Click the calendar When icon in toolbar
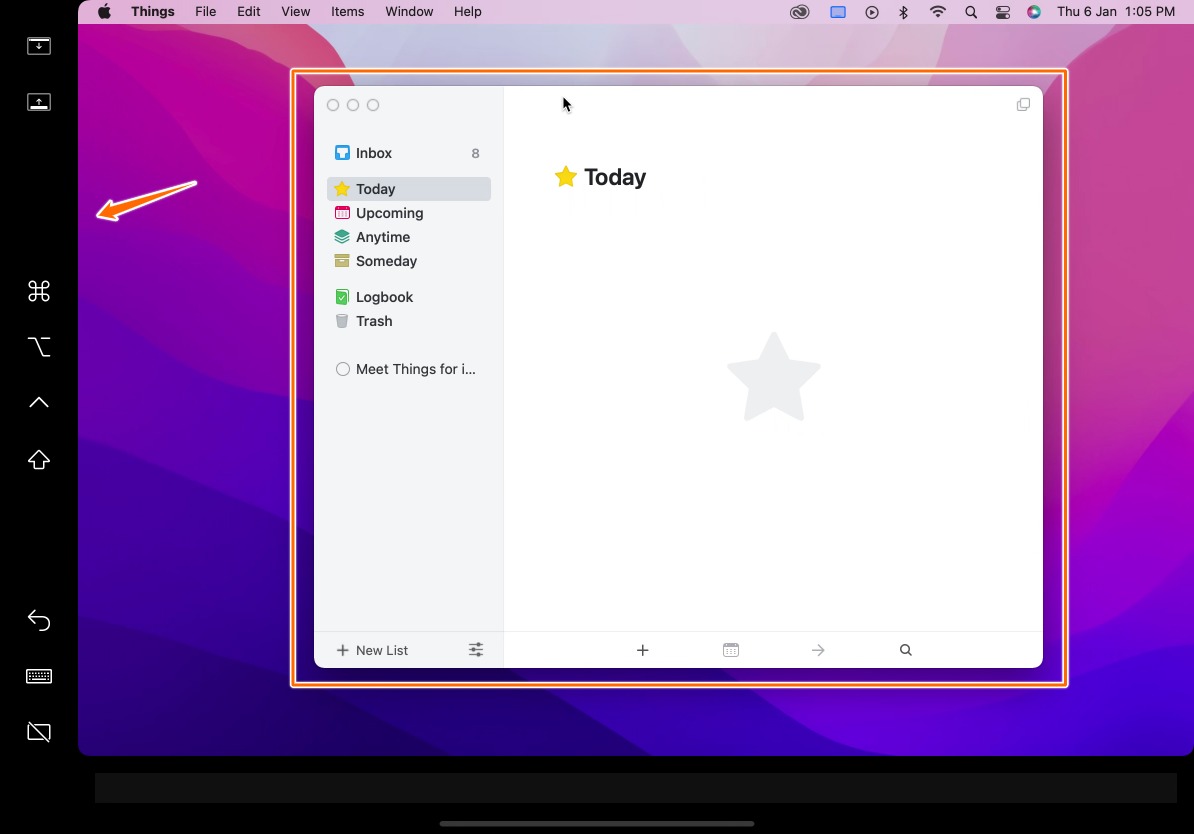This screenshot has width=1194, height=834. click(731, 650)
